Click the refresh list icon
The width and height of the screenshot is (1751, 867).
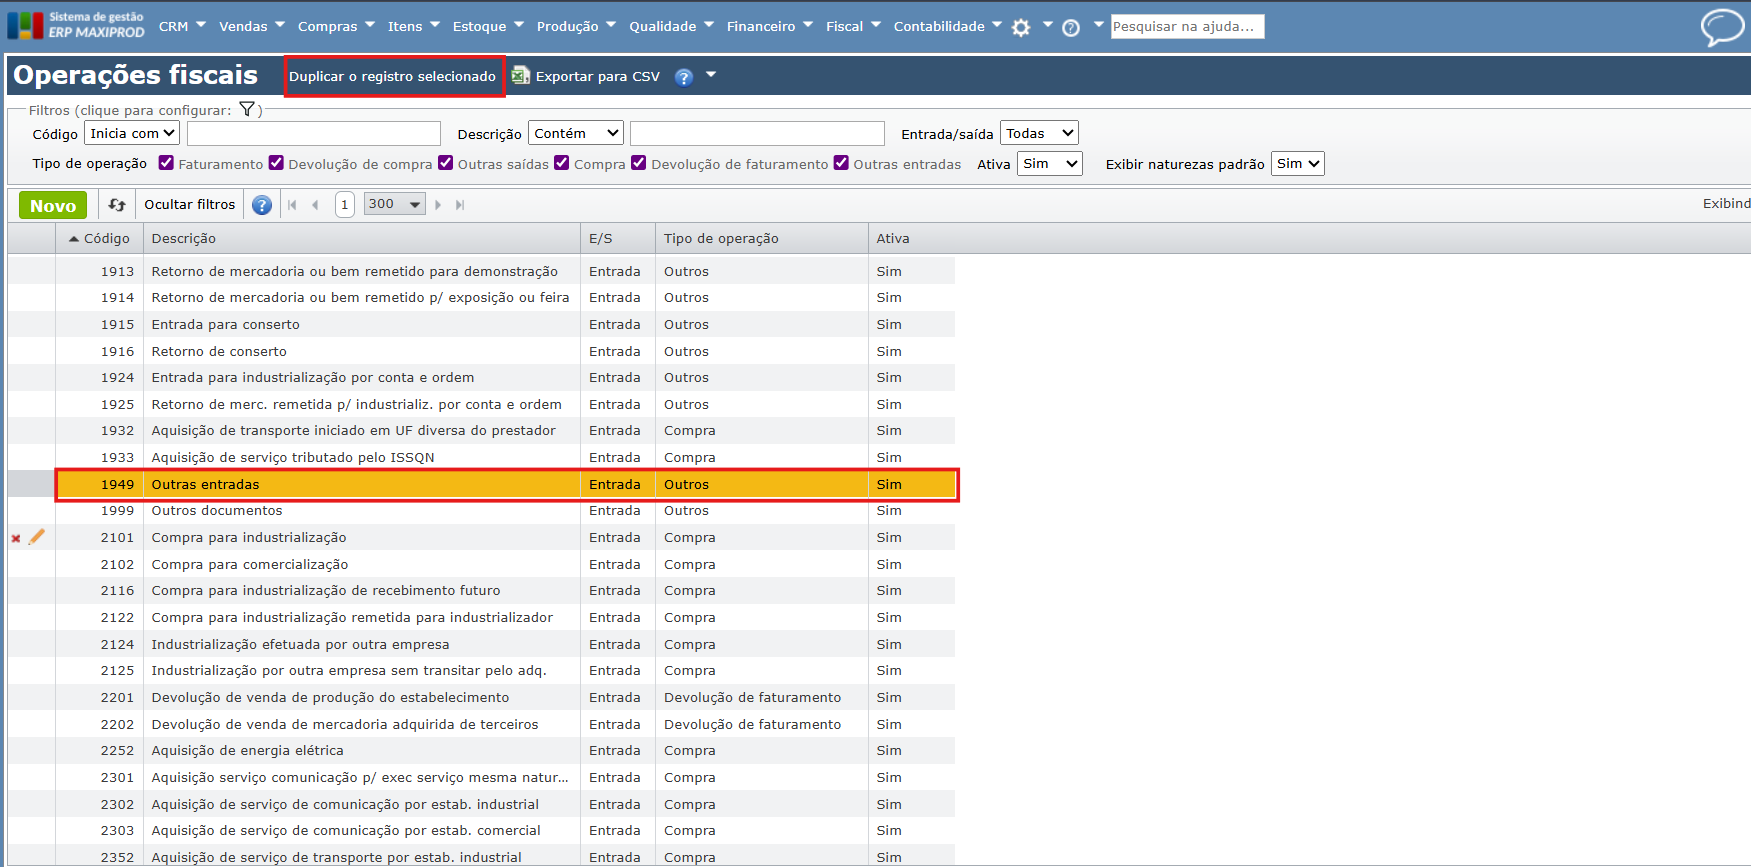coord(117,205)
